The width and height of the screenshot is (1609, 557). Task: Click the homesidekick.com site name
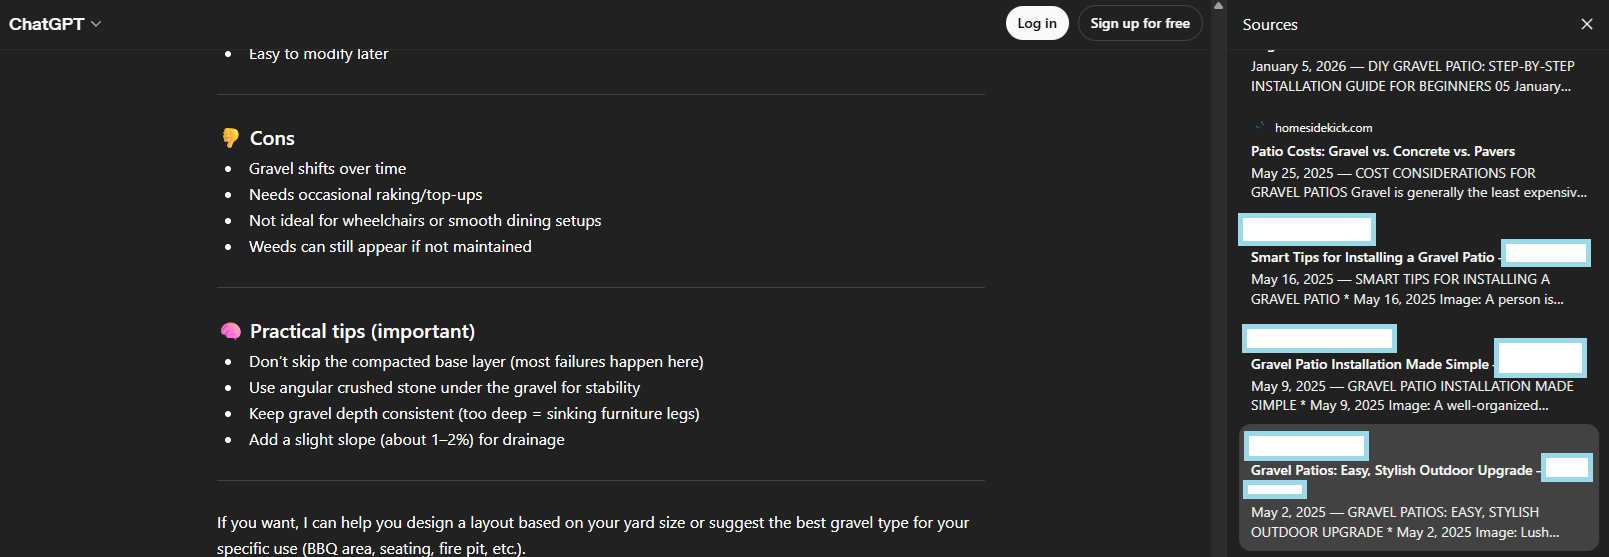pyautogui.click(x=1323, y=128)
